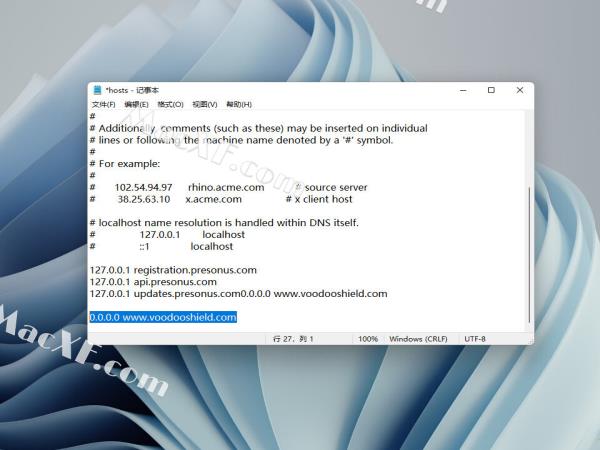Click the Windows (CRLF) line ending indicator
600x450 pixels.
point(418,339)
